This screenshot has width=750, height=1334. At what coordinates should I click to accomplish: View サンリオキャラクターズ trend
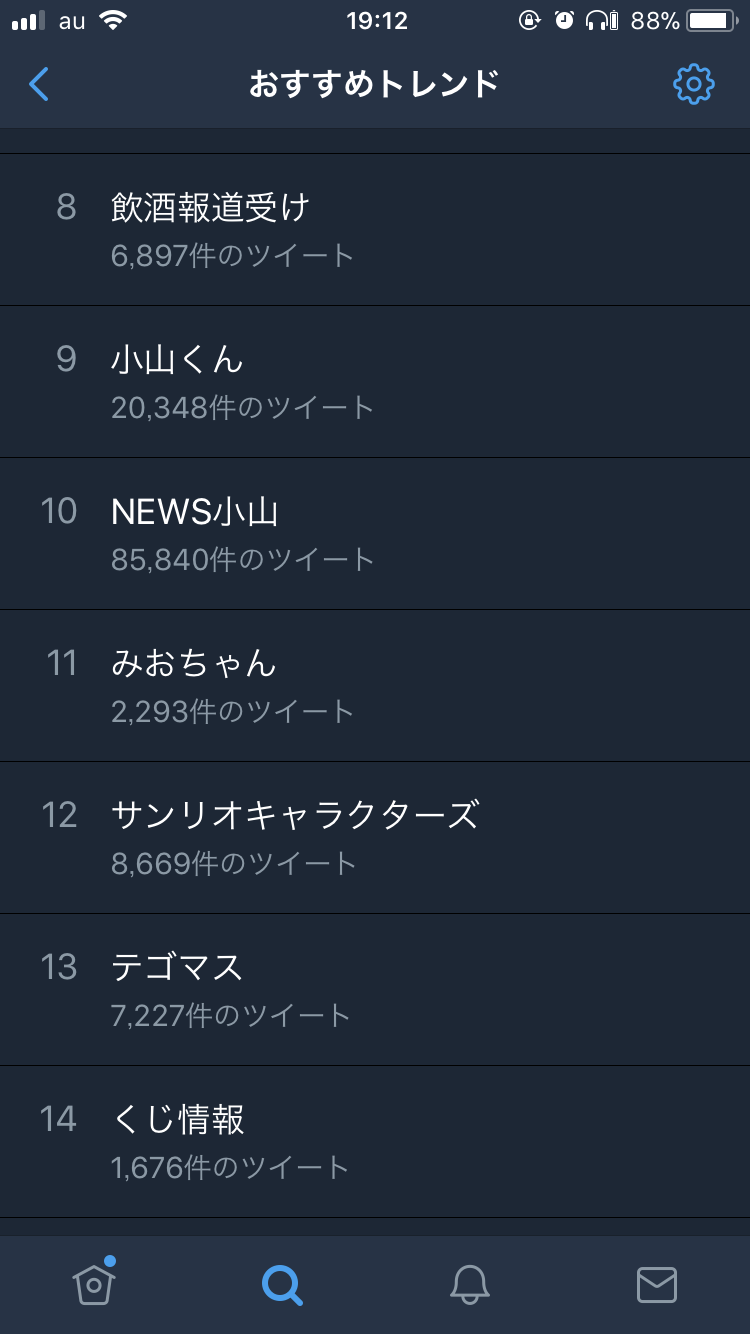point(375,838)
